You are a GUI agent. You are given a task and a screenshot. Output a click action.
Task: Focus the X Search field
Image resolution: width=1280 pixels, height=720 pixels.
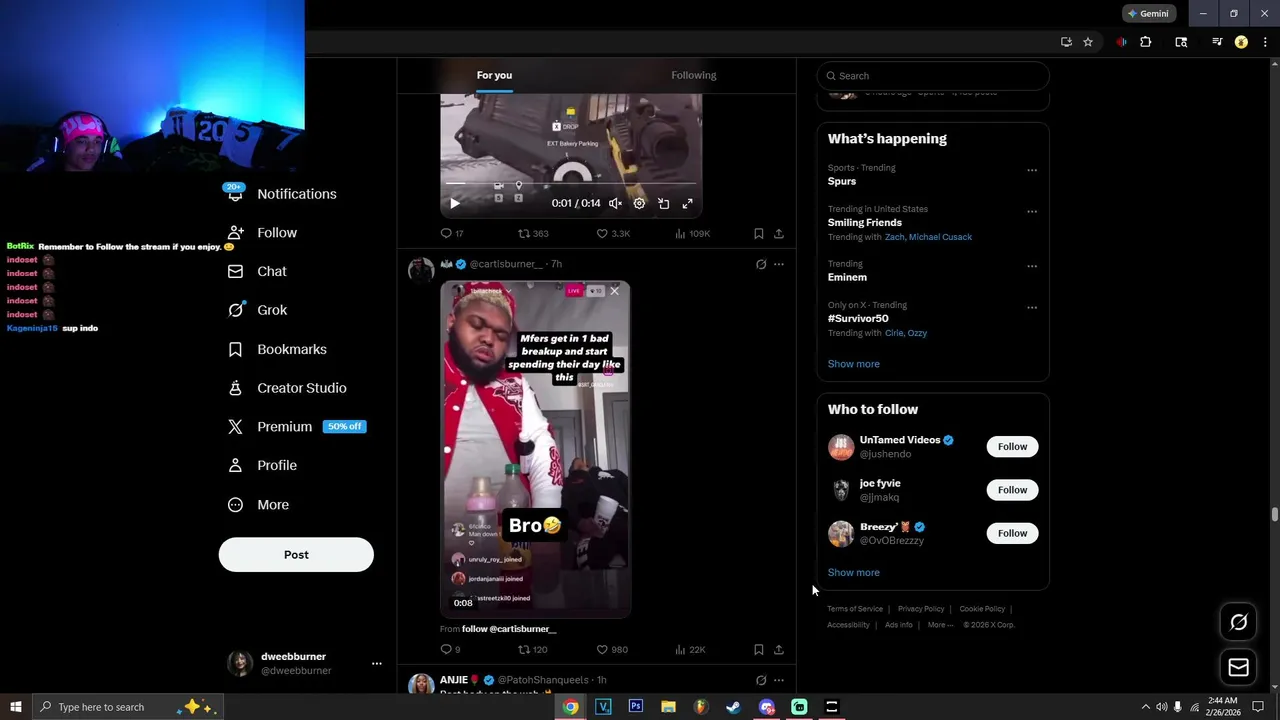point(933,76)
